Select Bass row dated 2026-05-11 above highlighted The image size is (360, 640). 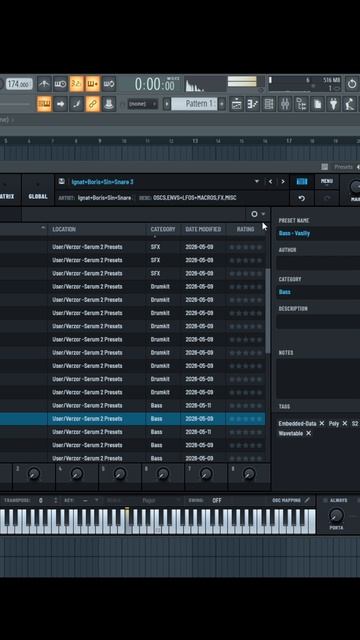click(133, 406)
